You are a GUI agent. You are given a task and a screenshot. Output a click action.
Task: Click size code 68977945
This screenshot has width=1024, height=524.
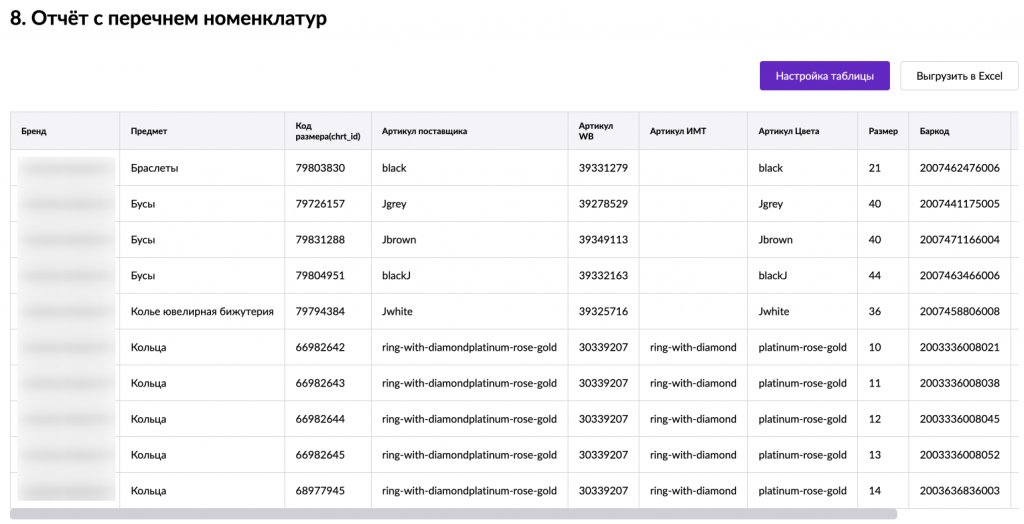320,491
